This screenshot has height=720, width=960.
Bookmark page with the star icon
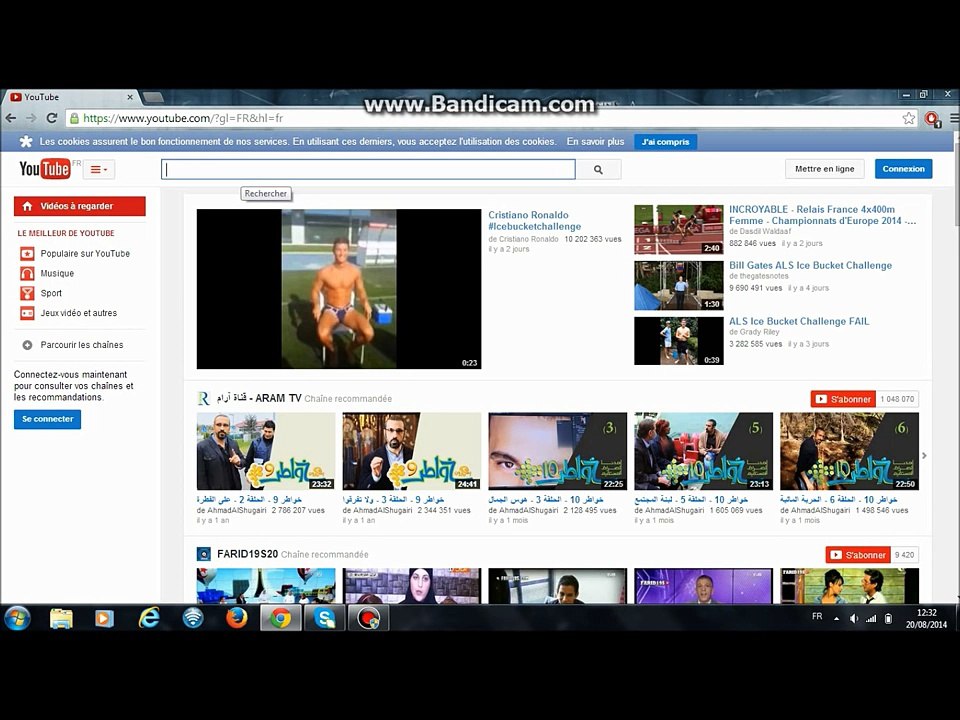point(909,118)
